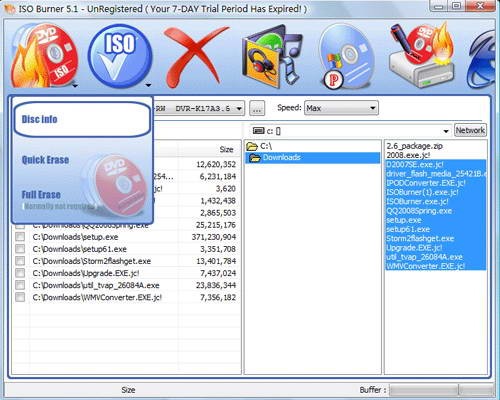Check the box for util_tvap_26084A.exe
The height and width of the screenshot is (400, 500).
pyautogui.click(x=20, y=285)
